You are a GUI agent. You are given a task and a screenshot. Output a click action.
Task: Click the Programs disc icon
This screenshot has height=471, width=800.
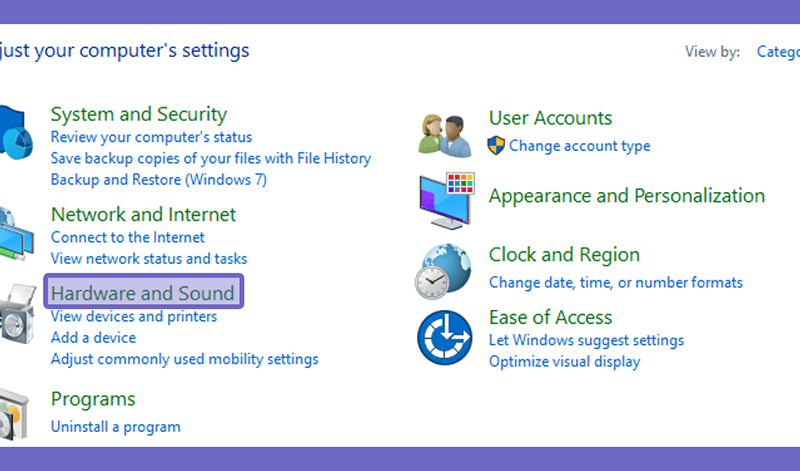tap(14, 414)
